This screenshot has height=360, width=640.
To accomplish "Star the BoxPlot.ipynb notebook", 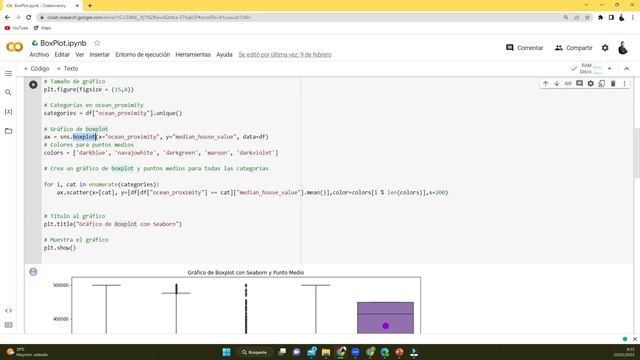I will tap(97, 43).
